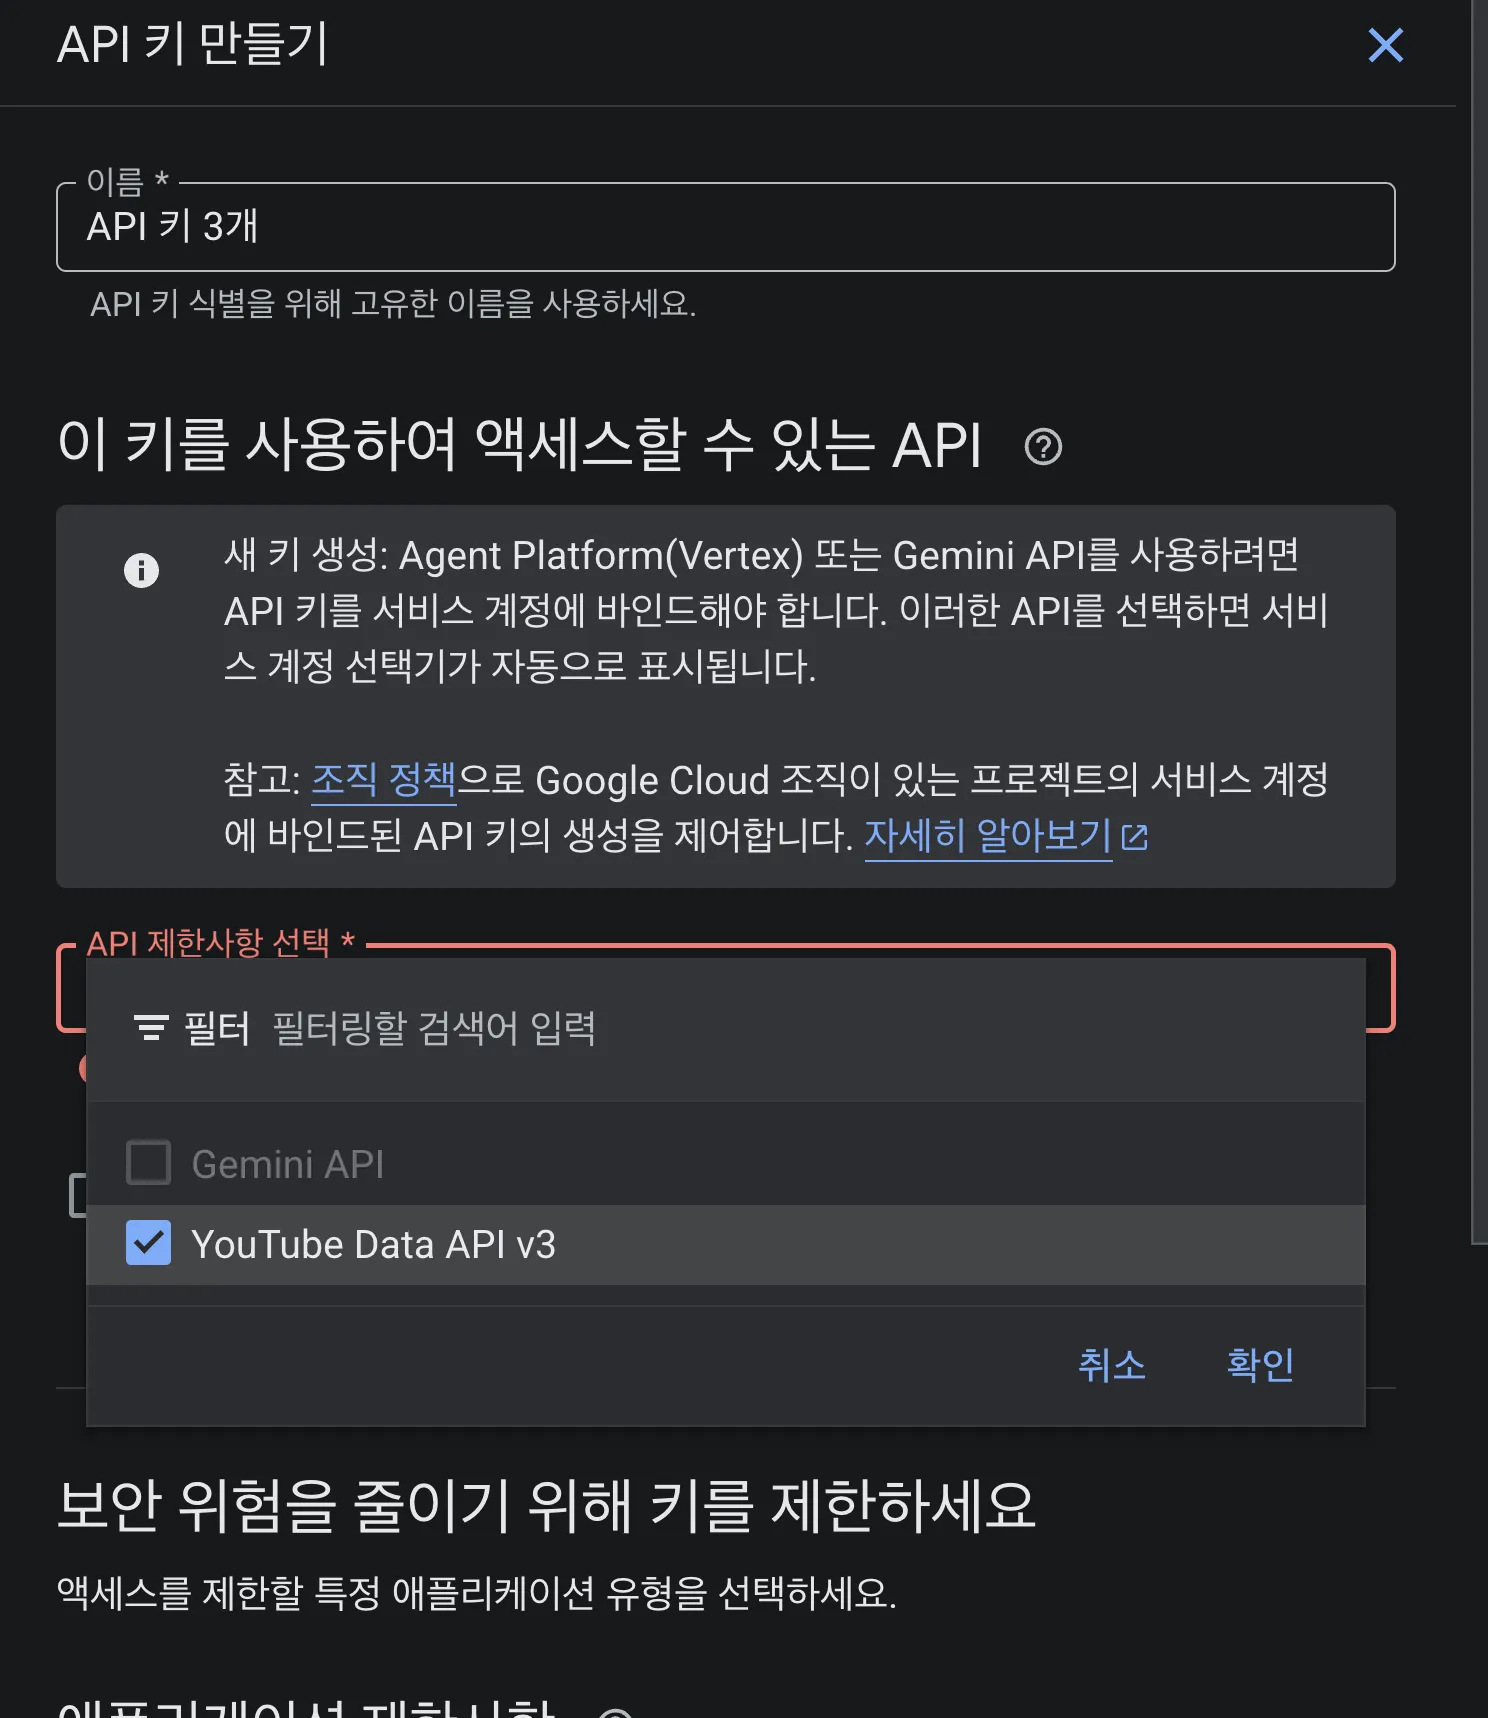Open the 조직 정책 link
The height and width of the screenshot is (1718, 1488).
[384, 780]
